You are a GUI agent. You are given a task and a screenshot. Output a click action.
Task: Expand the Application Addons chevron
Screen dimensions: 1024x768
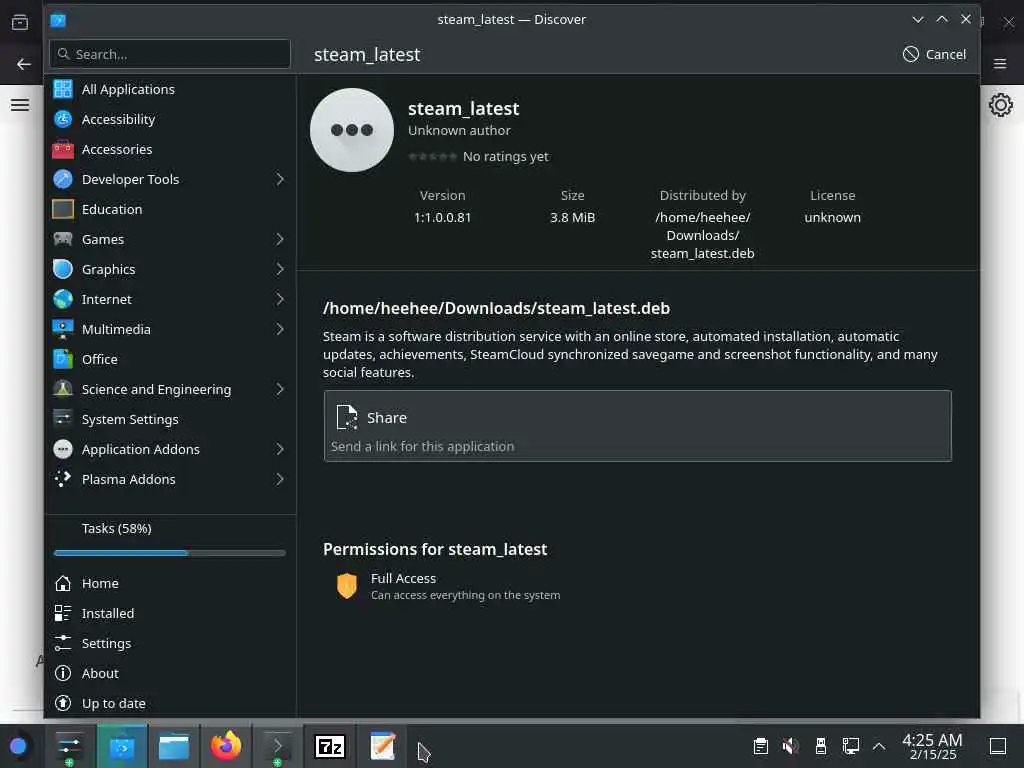pyautogui.click(x=280, y=449)
